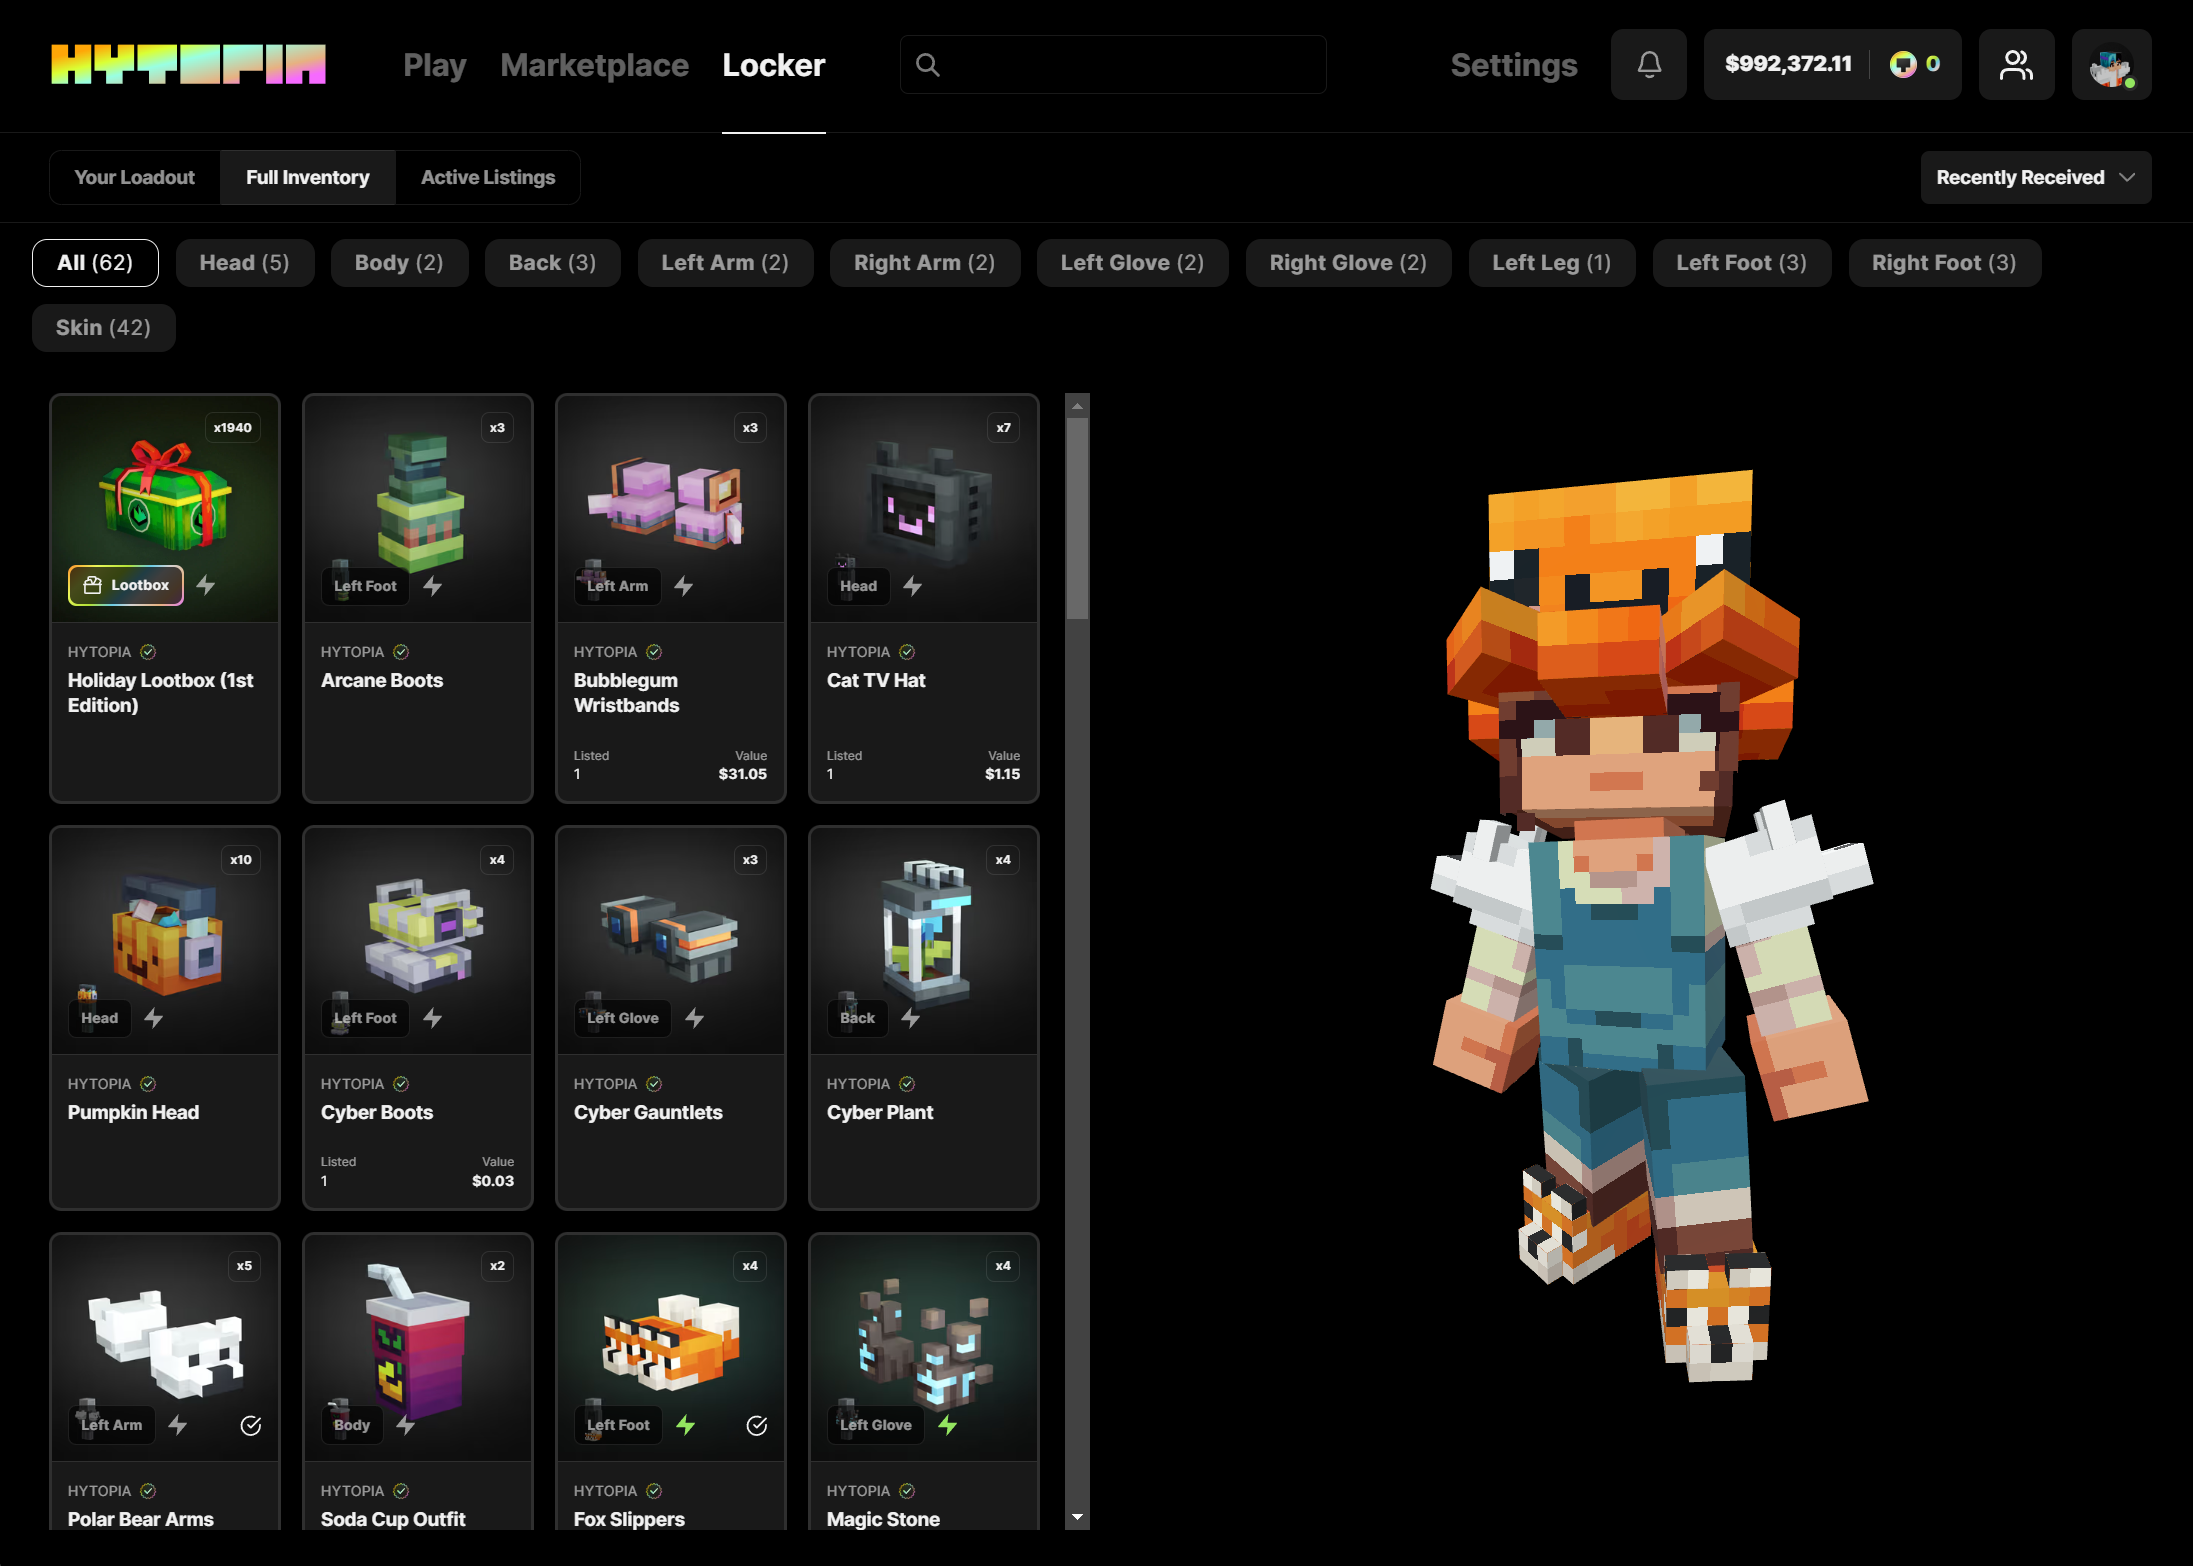
Task: Open the wallet balance $992,372.11
Action: pos(1788,64)
